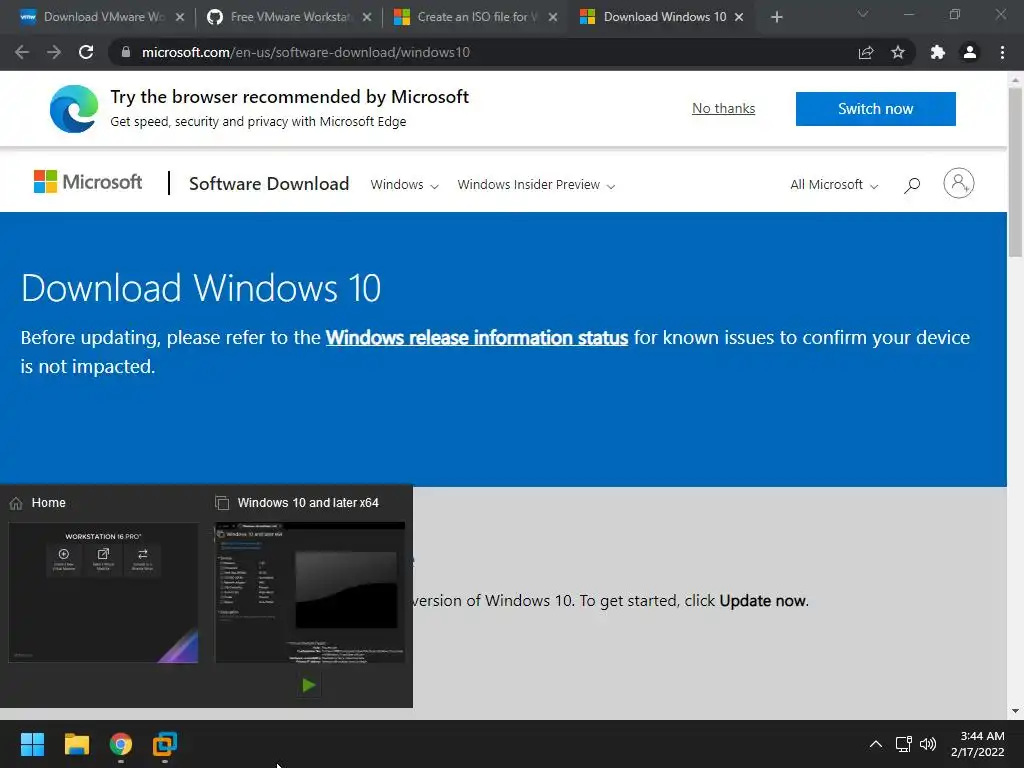This screenshot has height=768, width=1024.
Task: Close the Download Windows 10 tab
Action: [739, 17]
